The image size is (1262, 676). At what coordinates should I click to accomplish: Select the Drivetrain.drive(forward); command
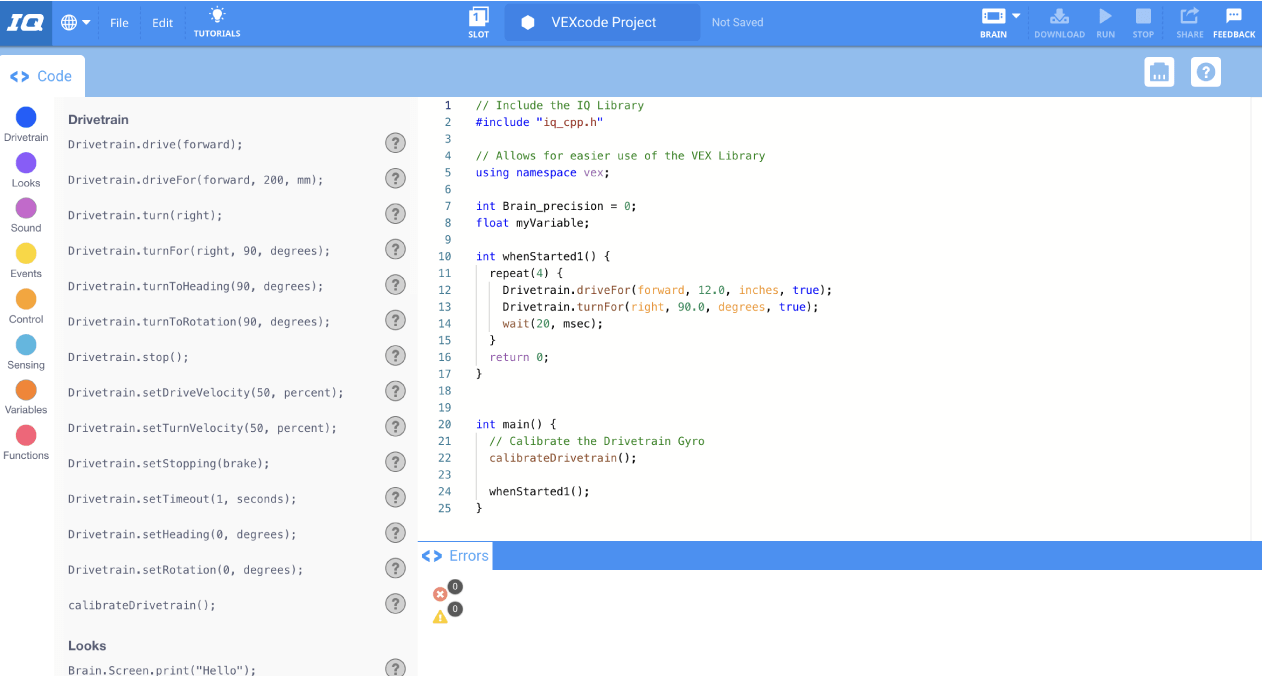[155, 144]
